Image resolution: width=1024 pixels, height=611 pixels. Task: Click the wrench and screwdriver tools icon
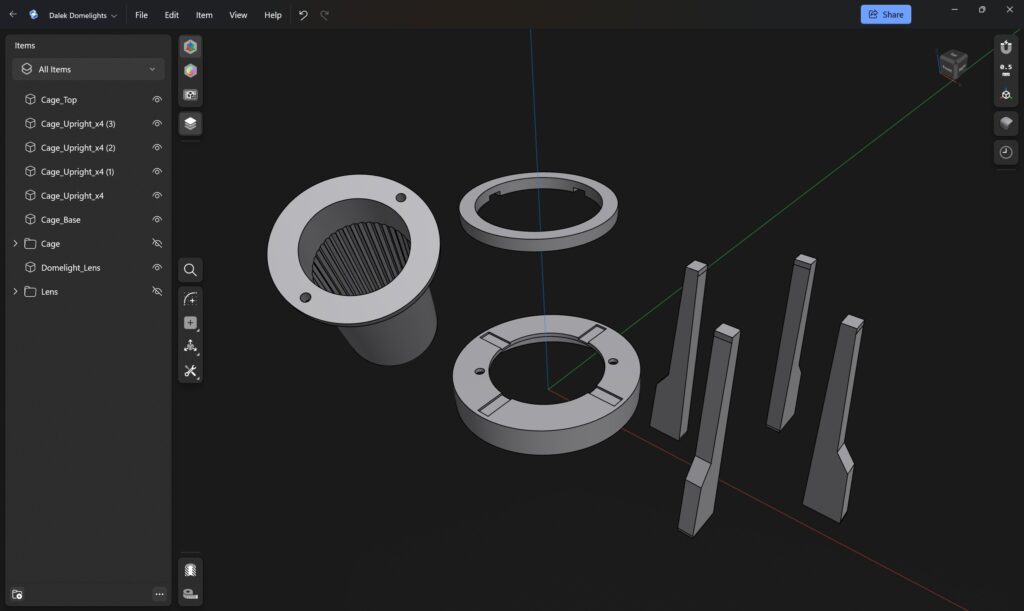click(x=190, y=371)
